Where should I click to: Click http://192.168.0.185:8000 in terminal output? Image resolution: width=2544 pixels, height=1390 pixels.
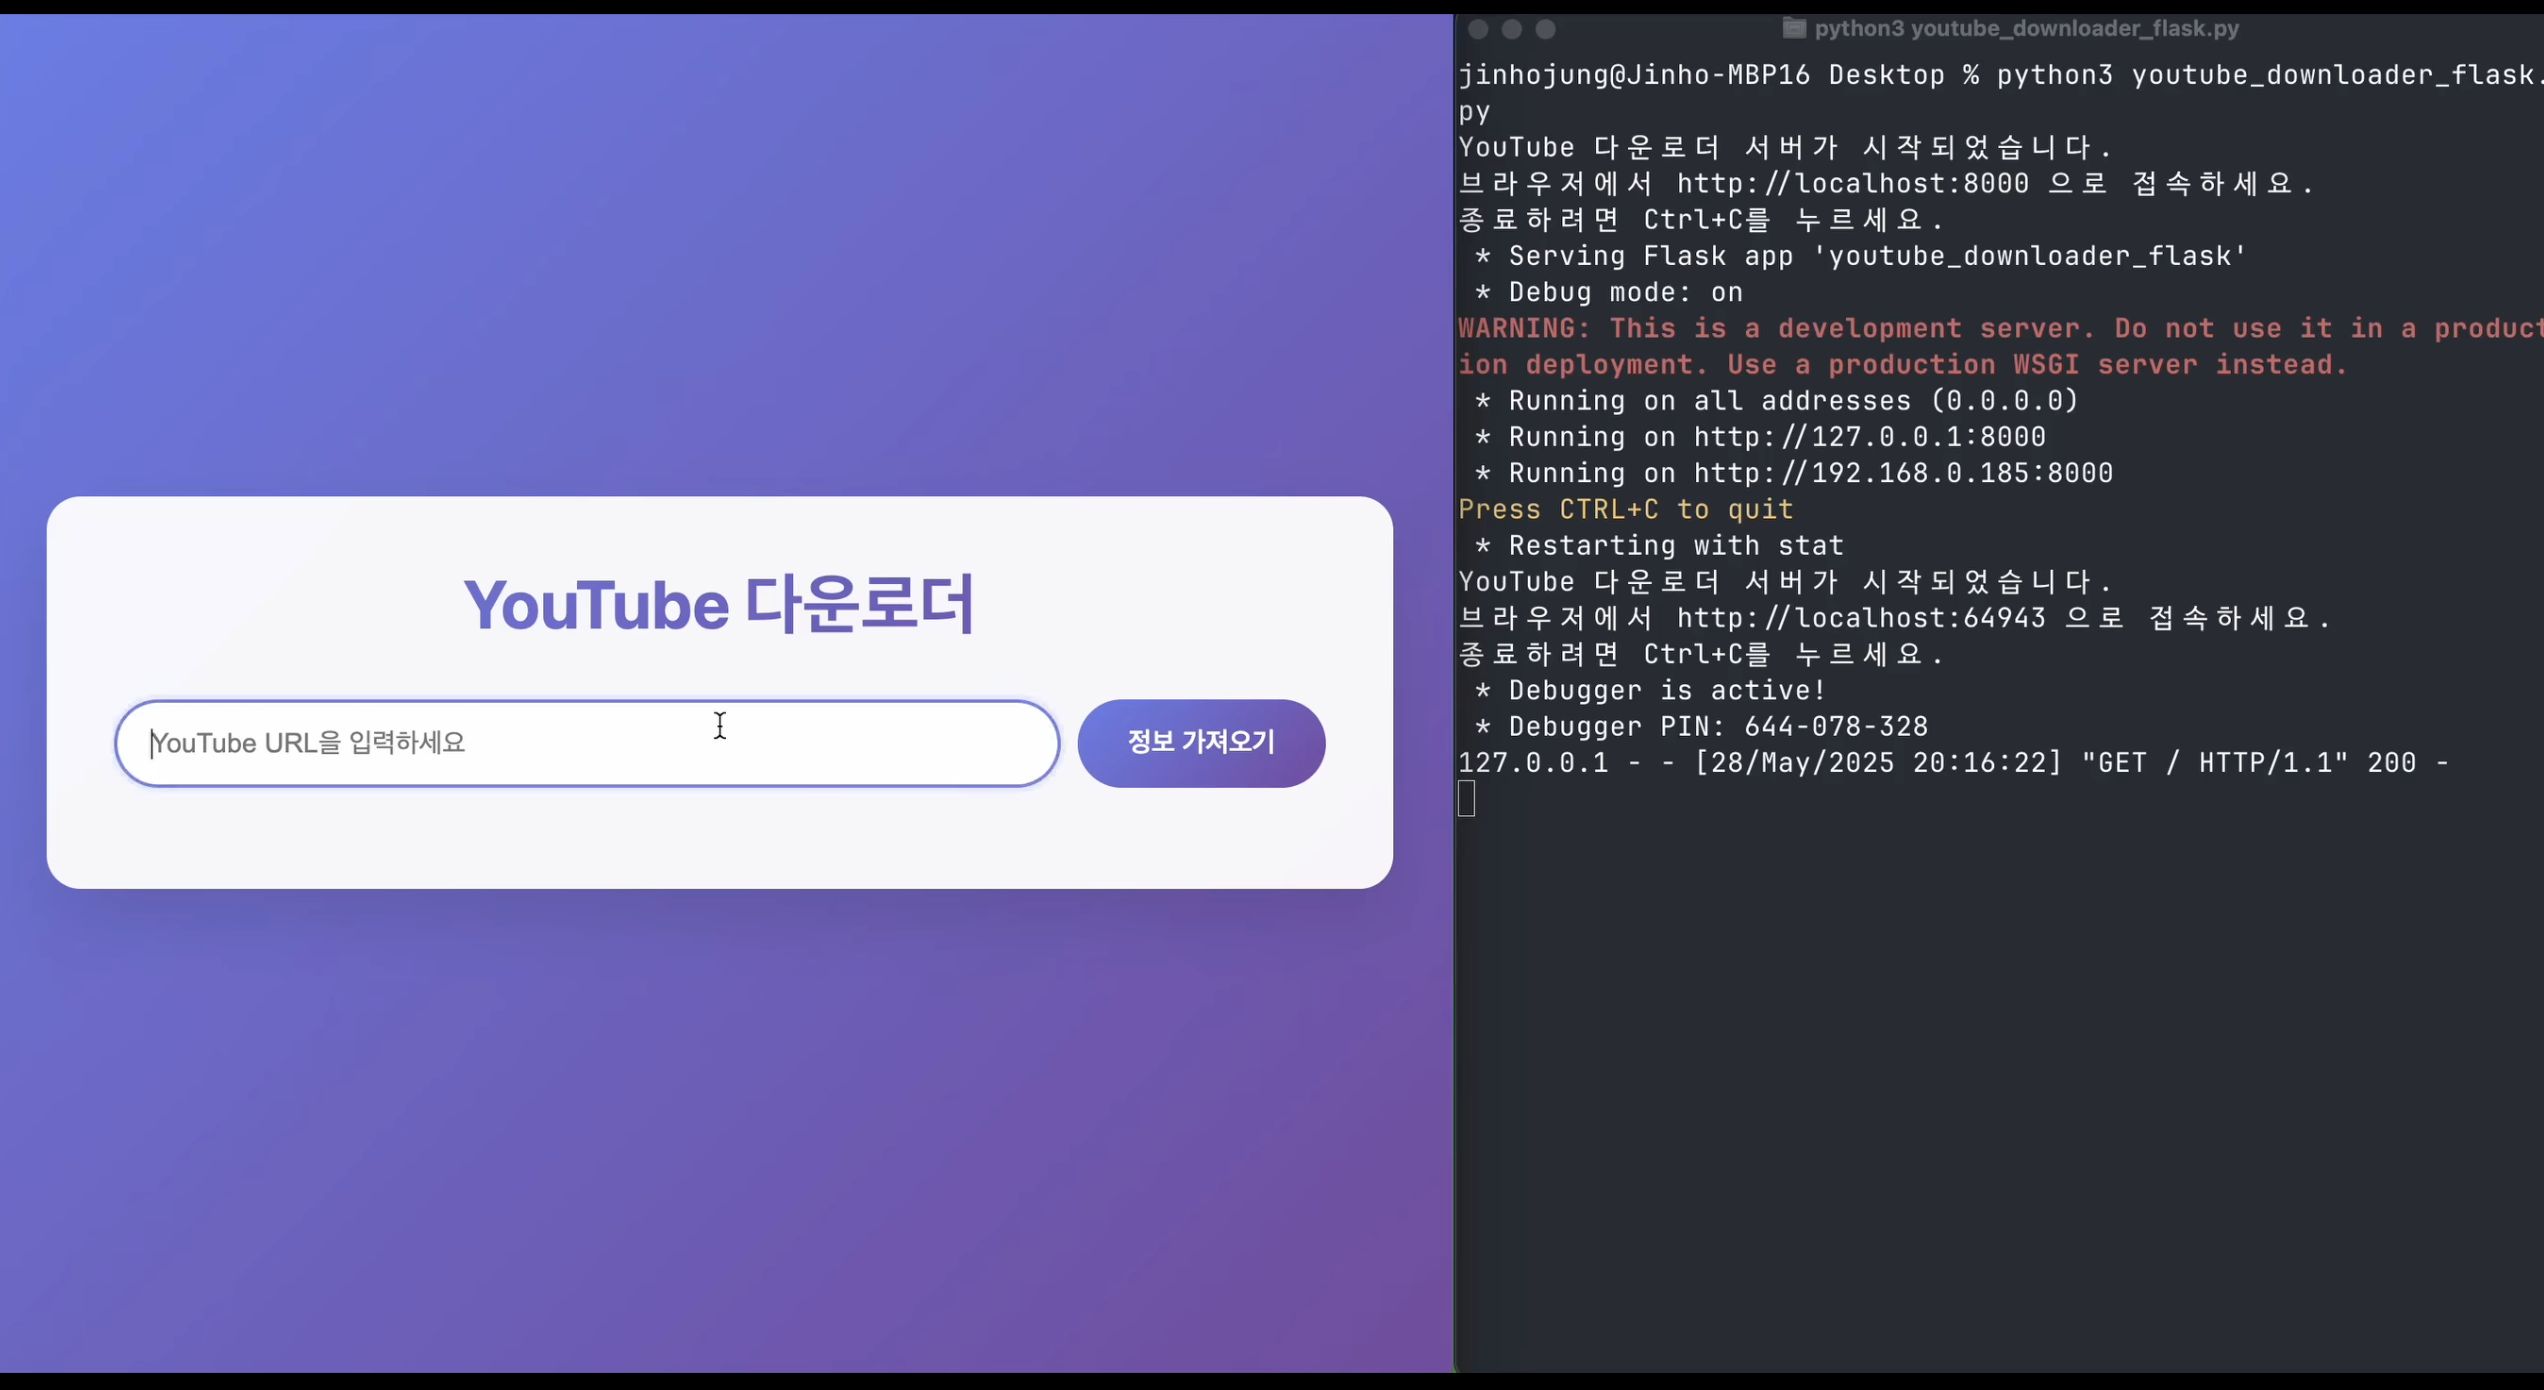click(1903, 473)
